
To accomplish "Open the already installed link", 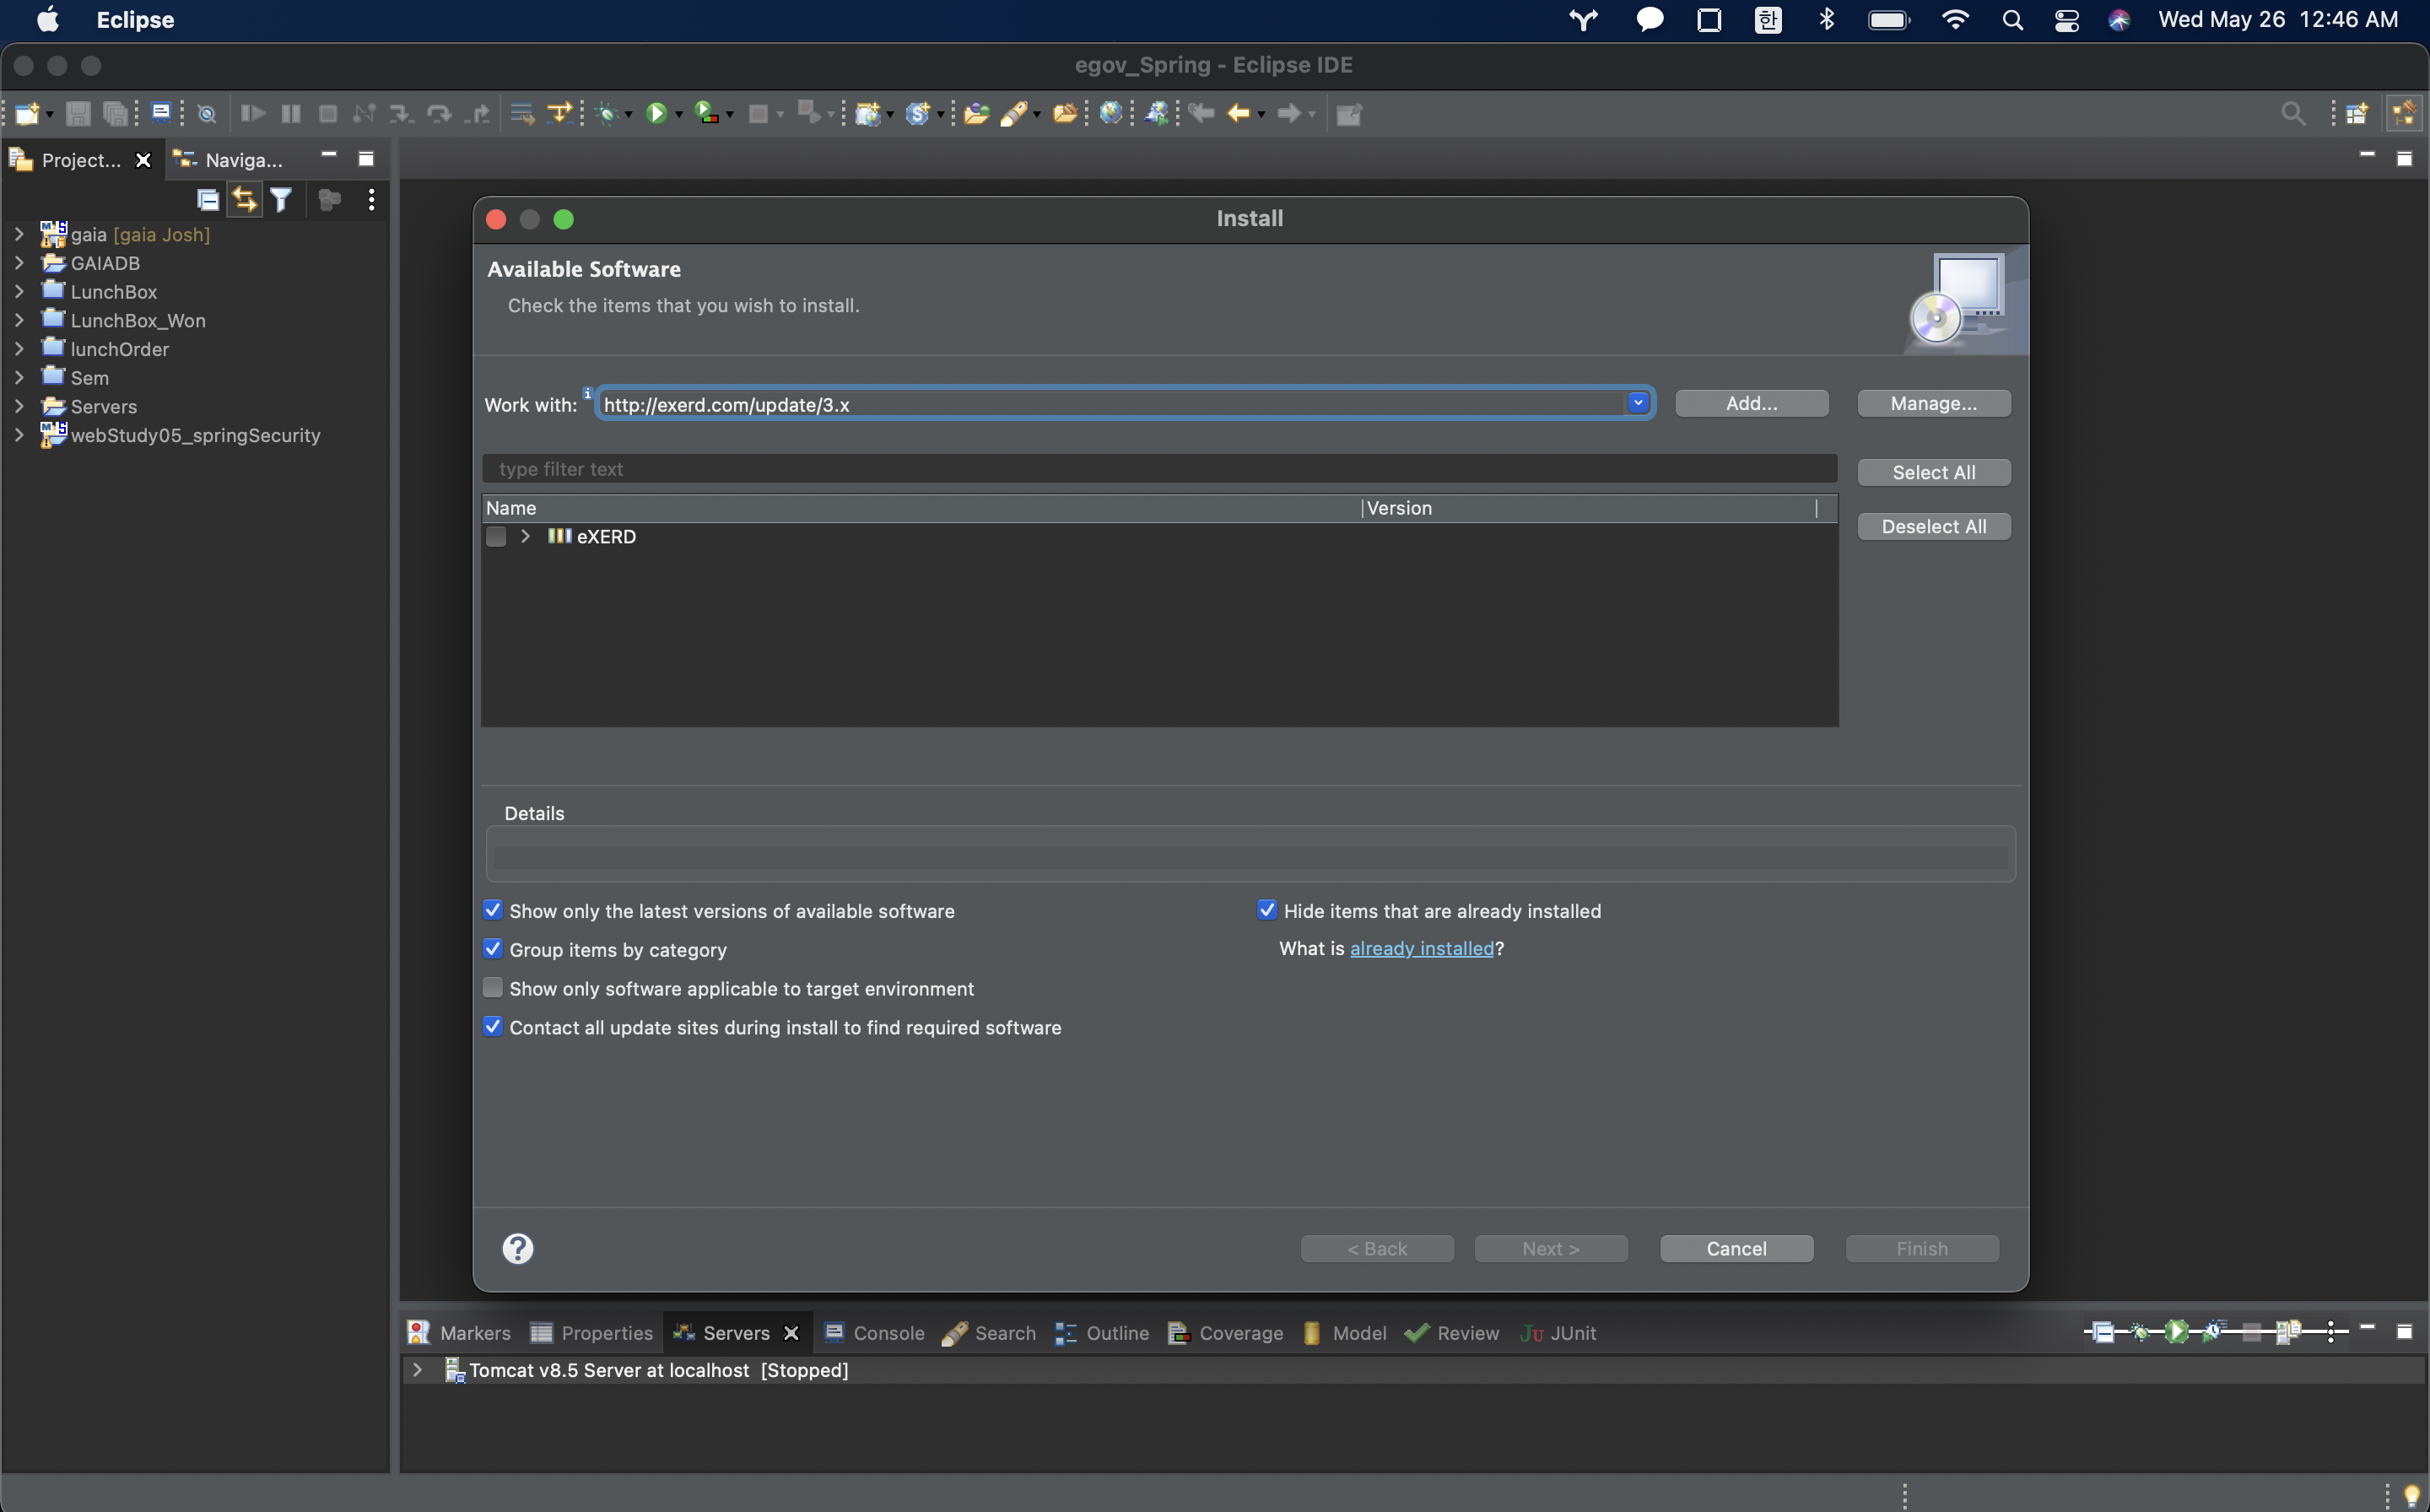I will (1421, 948).
